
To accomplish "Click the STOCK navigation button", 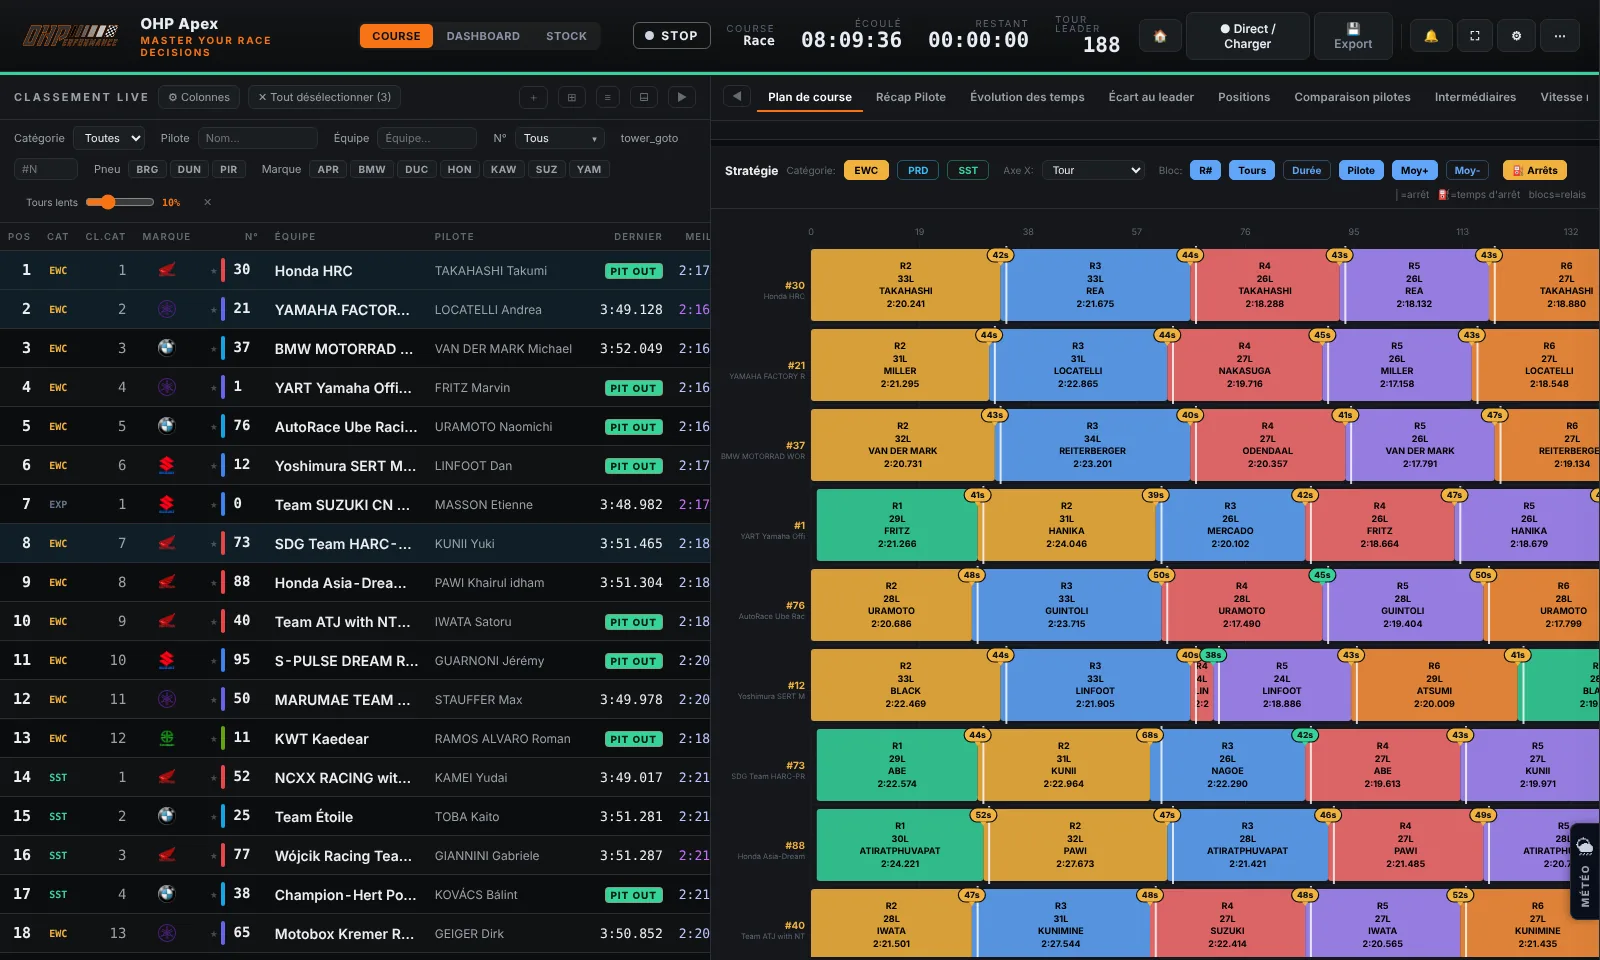I will point(566,36).
